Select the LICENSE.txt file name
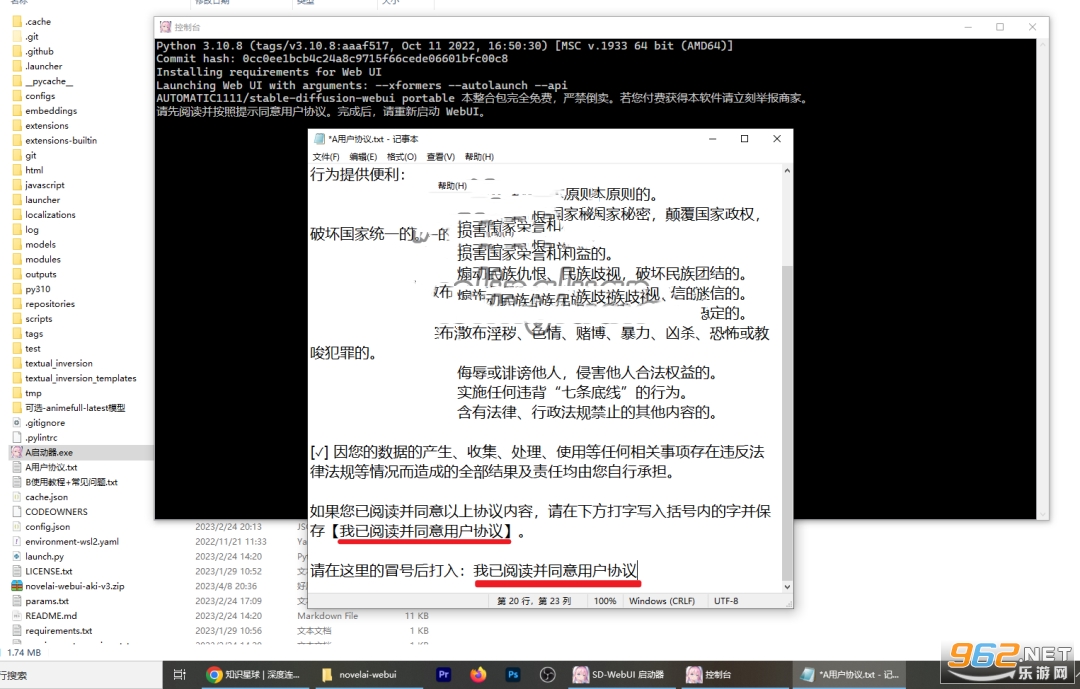Viewport: 1080px width, 689px height. (x=48, y=570)
